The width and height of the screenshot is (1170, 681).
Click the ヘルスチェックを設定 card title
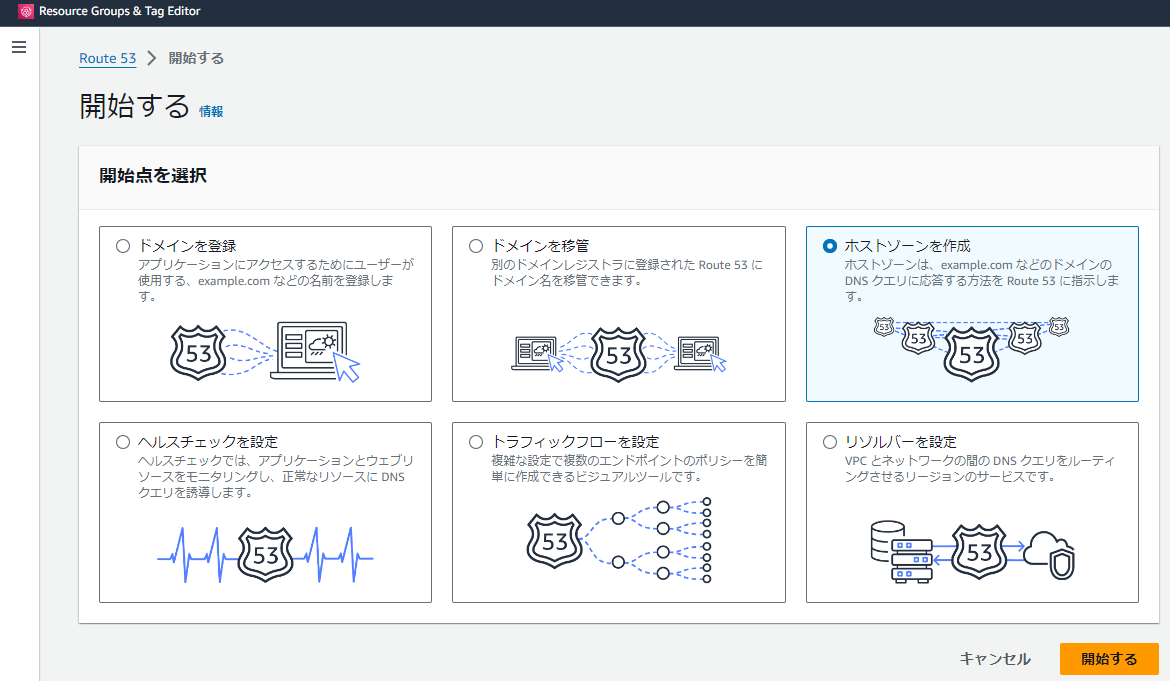[207, 442]
